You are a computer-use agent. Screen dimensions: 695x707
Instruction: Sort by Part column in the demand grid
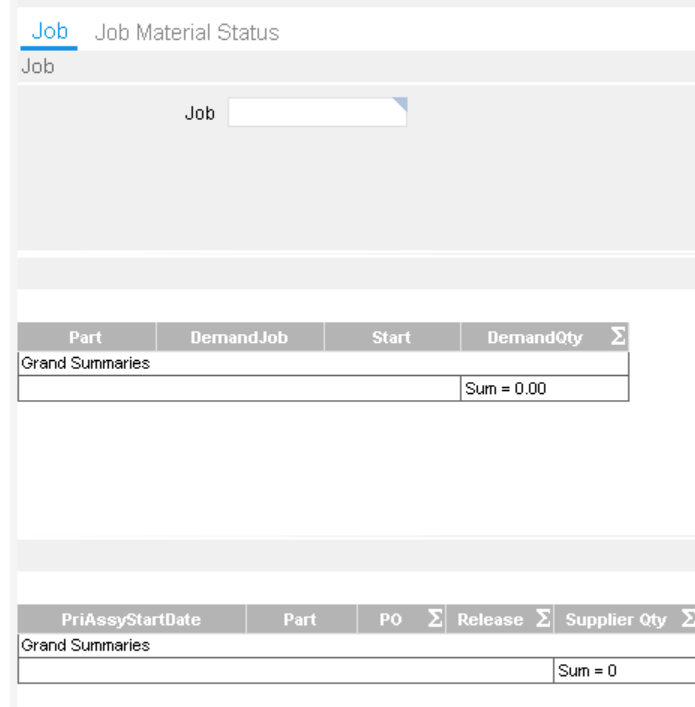click(86, 338)
